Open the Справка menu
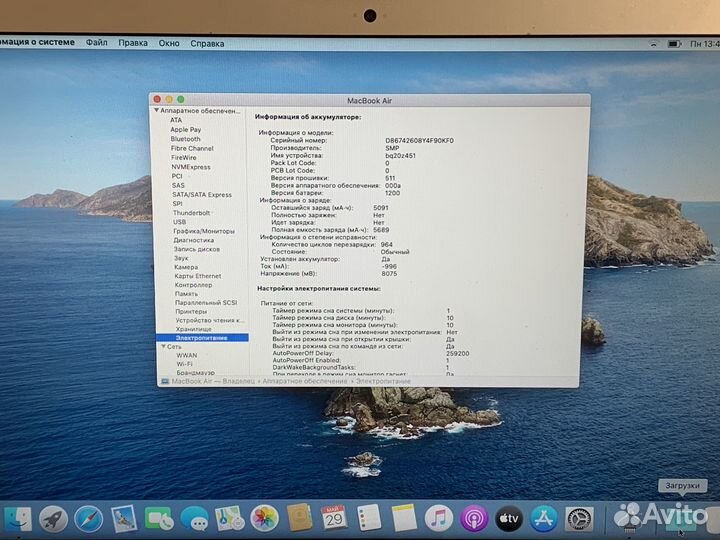This screenshot has width=720, height=540. coord(207,44)
